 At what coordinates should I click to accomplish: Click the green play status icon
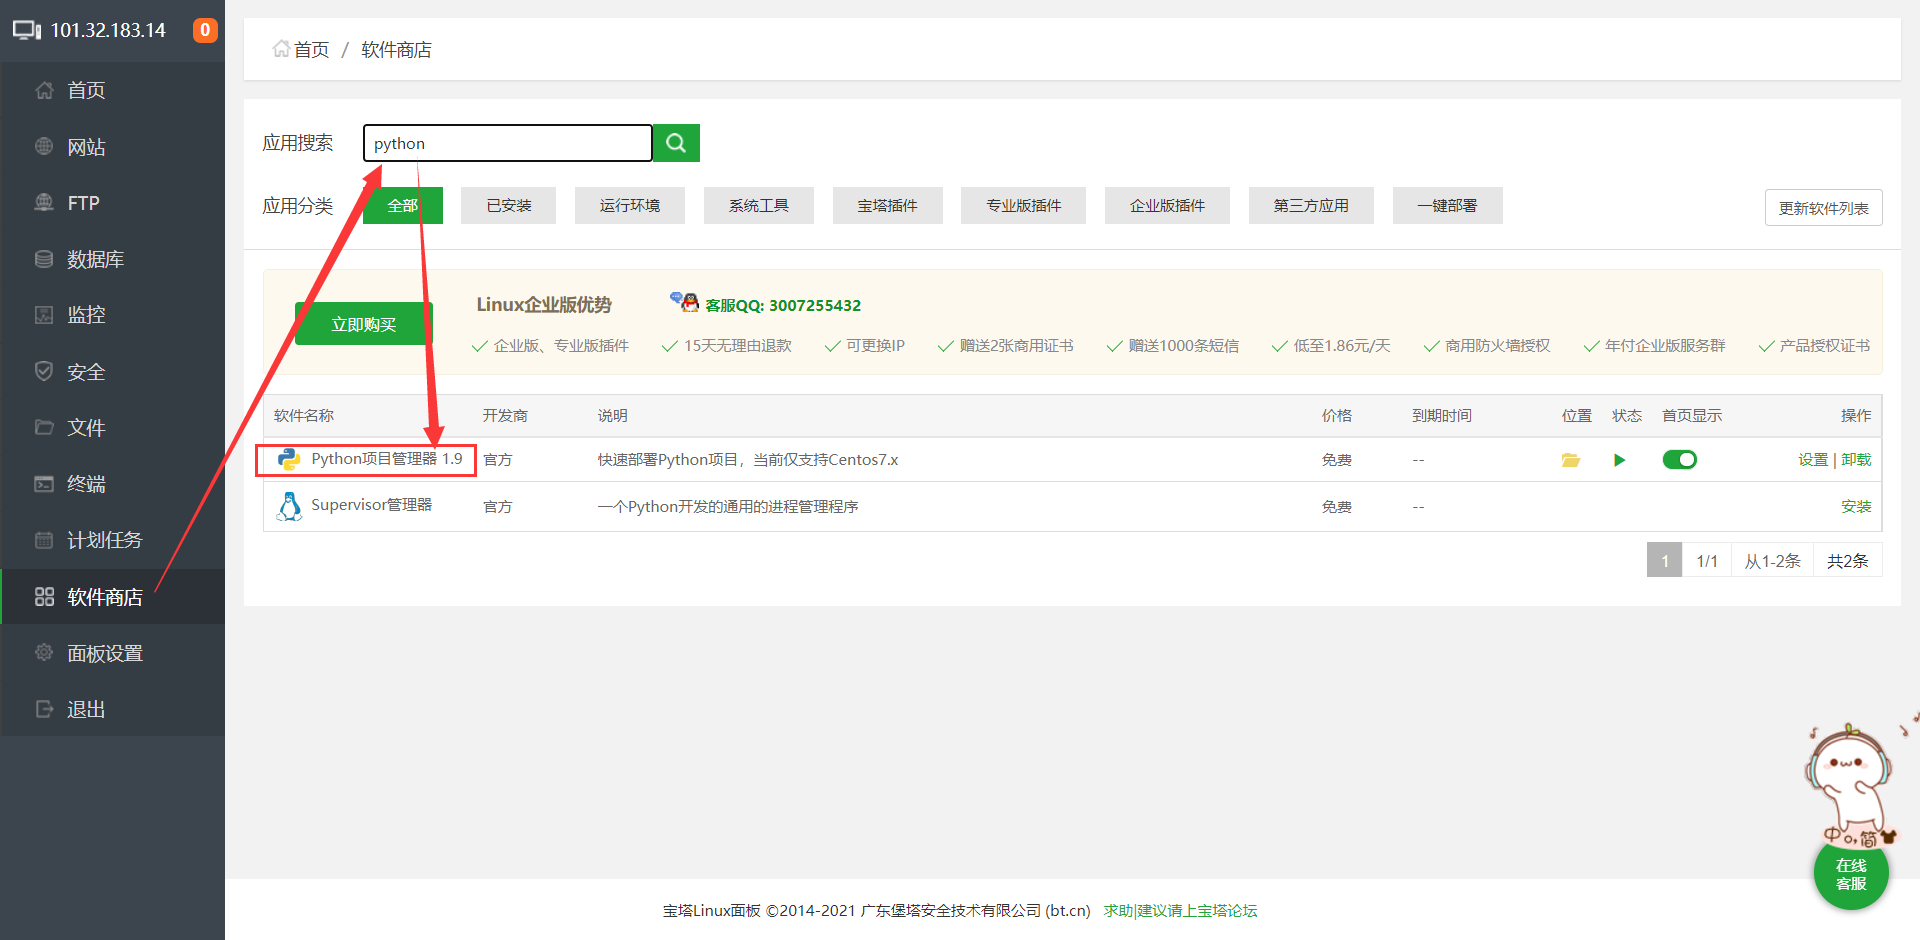1619,460
